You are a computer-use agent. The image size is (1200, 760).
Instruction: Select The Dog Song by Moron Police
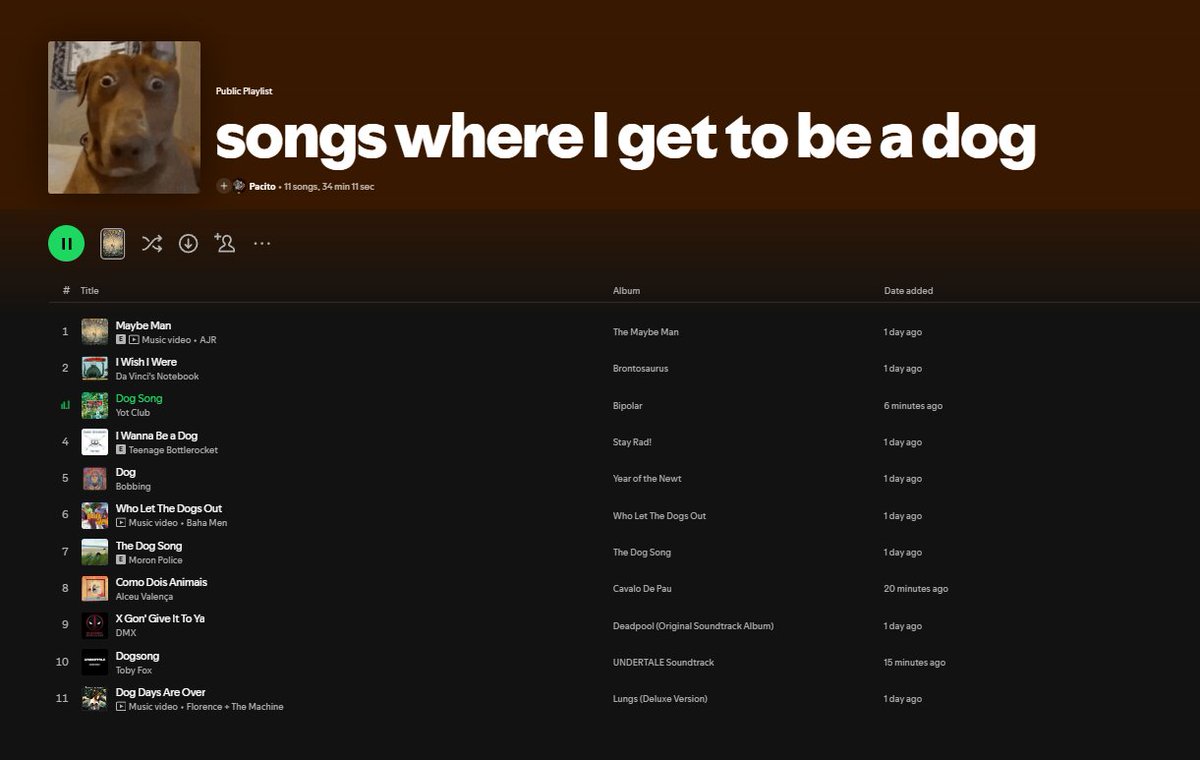coord(149,545)
